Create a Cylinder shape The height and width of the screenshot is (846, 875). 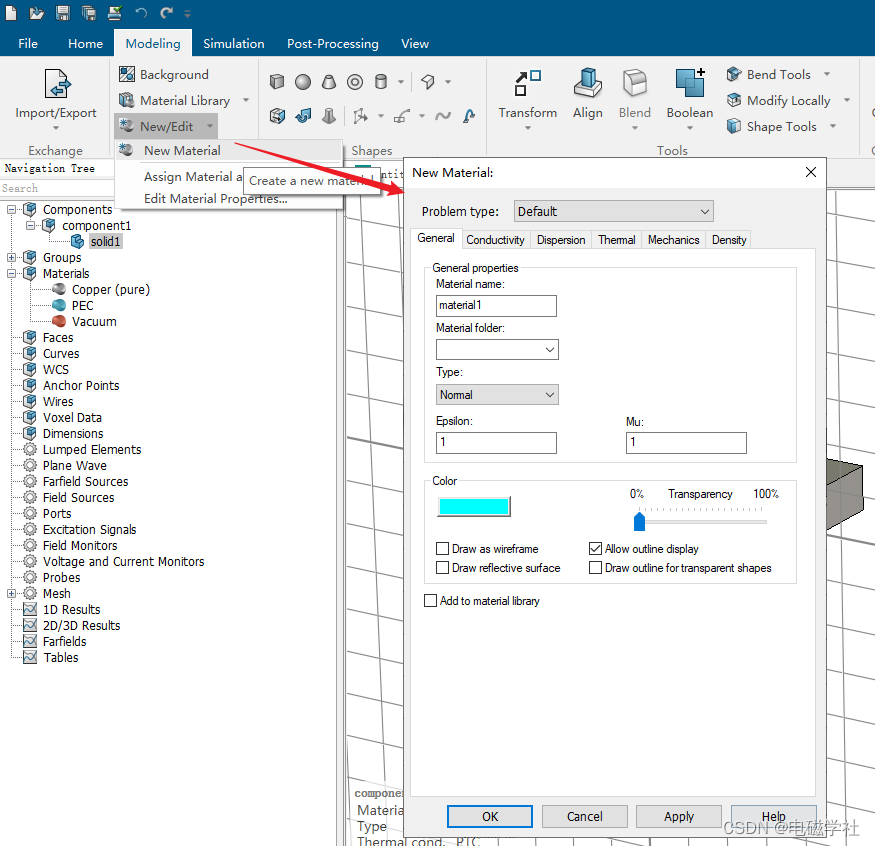[x=381, y=82]
